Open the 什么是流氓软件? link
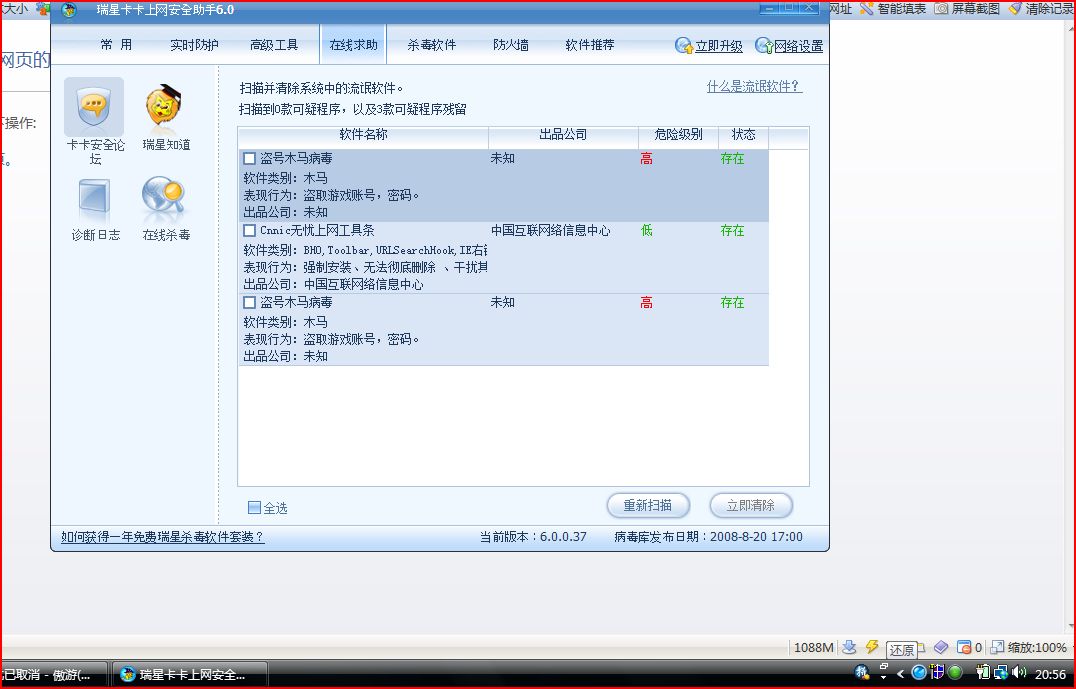Viewport: 1076px width, 689px height. [753, 86]
